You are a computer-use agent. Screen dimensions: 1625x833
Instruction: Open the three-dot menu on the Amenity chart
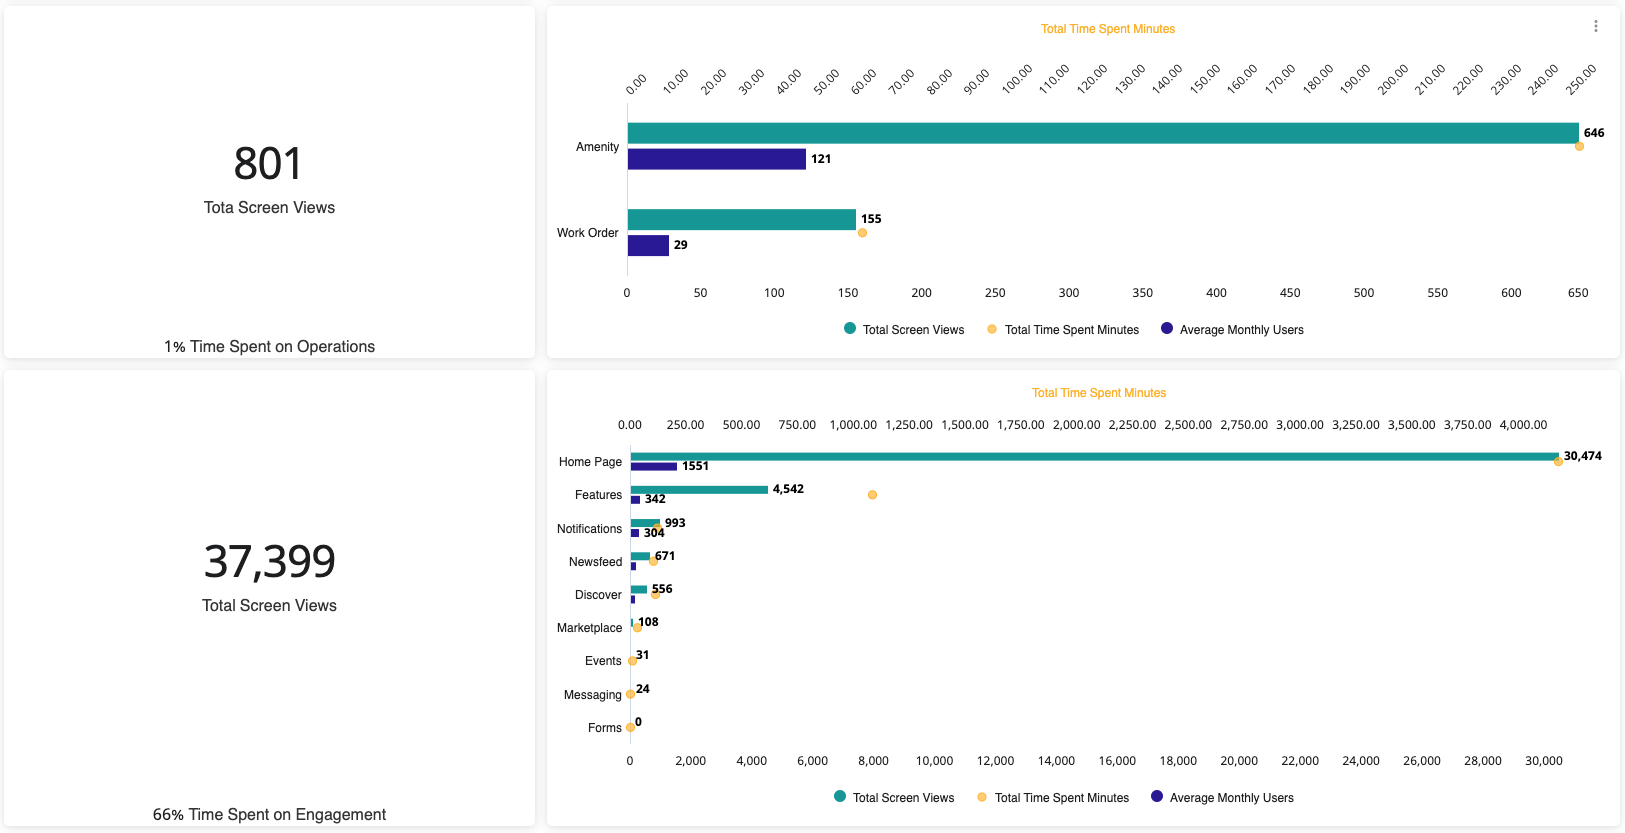coord(1595,26)
